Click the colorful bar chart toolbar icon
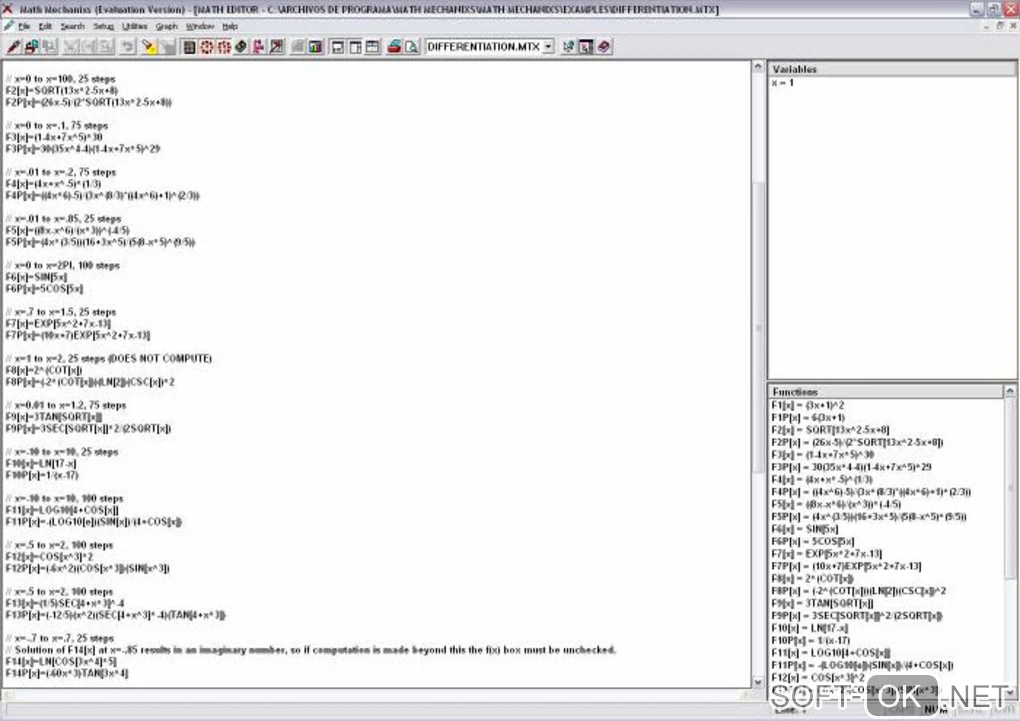This screenshot has width=1020, height=721. (315, 47)
